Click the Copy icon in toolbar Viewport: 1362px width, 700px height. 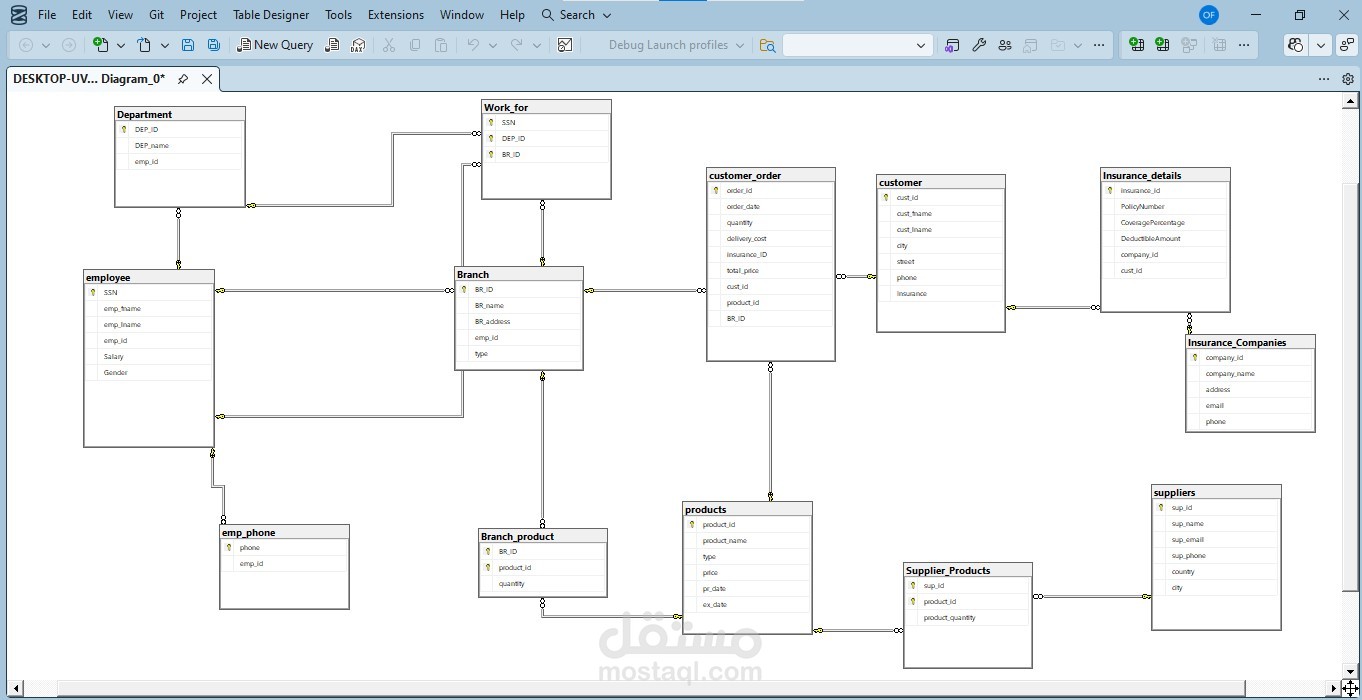coord(415,45)
